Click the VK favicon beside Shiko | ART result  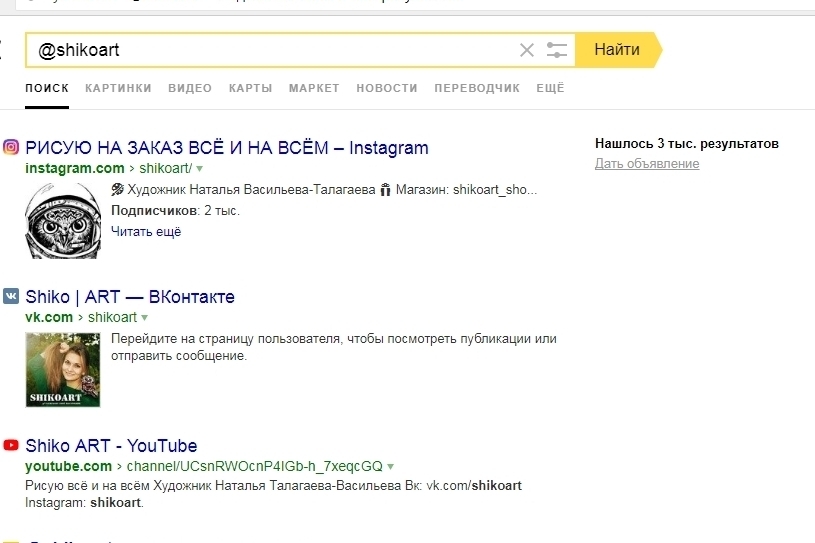(11, 296)
